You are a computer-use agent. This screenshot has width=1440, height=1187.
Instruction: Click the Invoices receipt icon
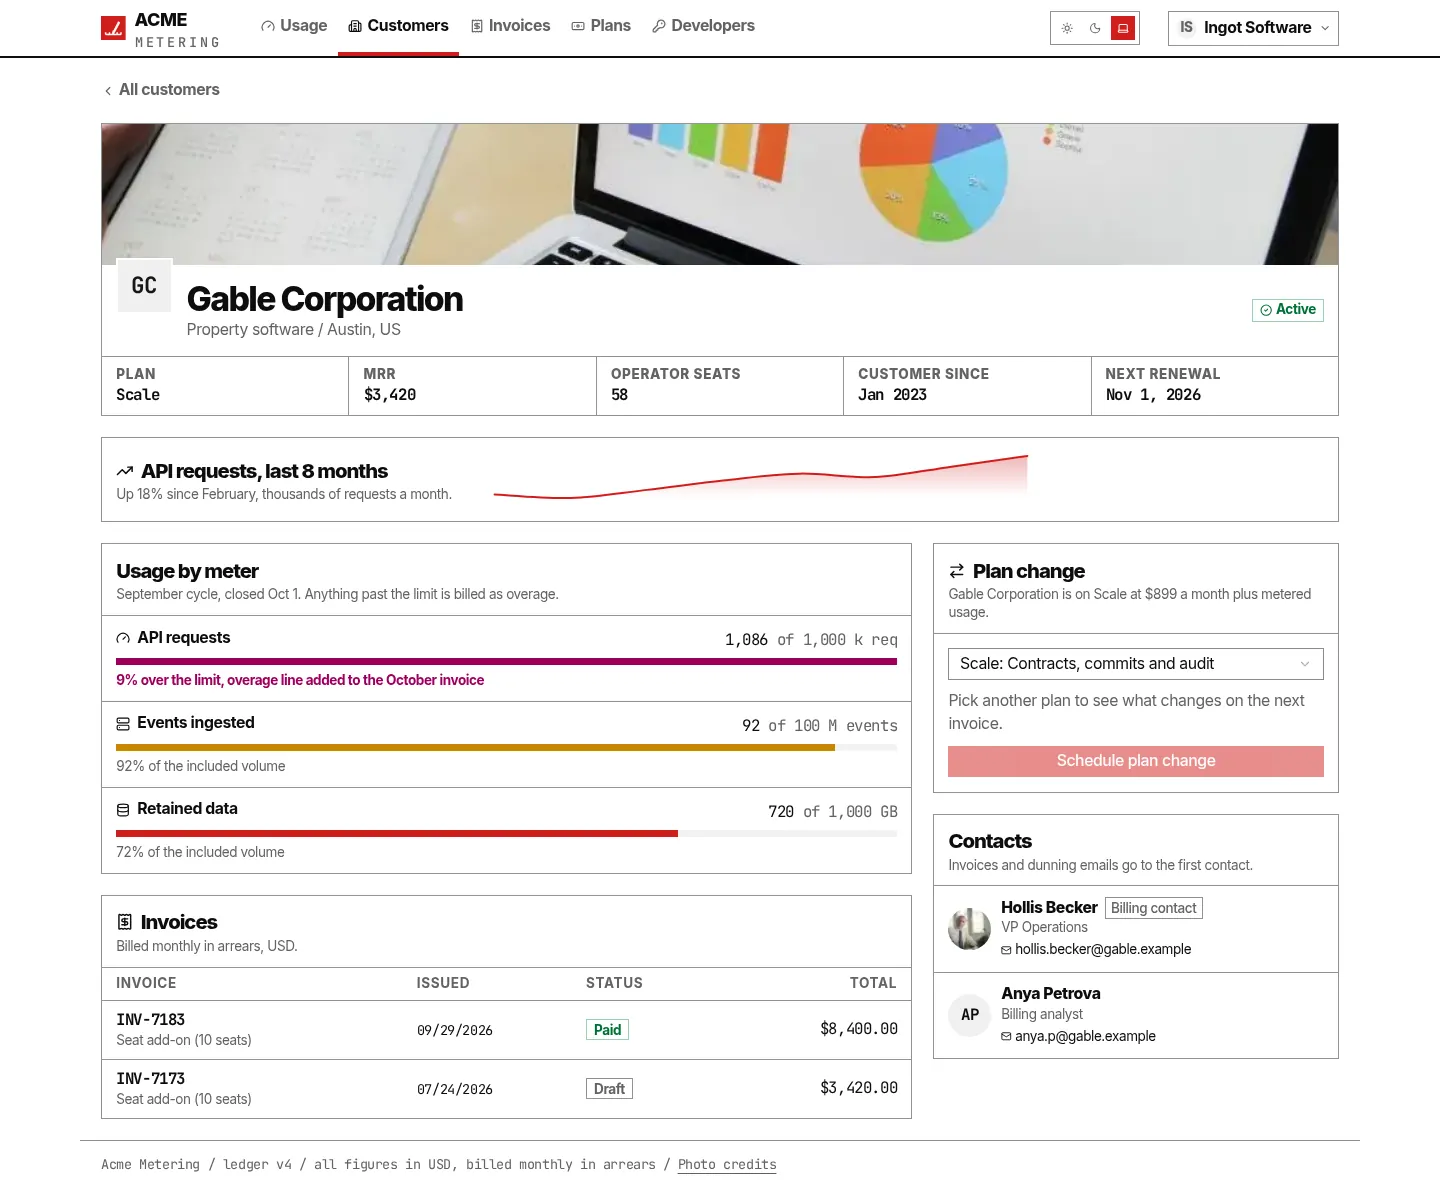pos(125,922)
